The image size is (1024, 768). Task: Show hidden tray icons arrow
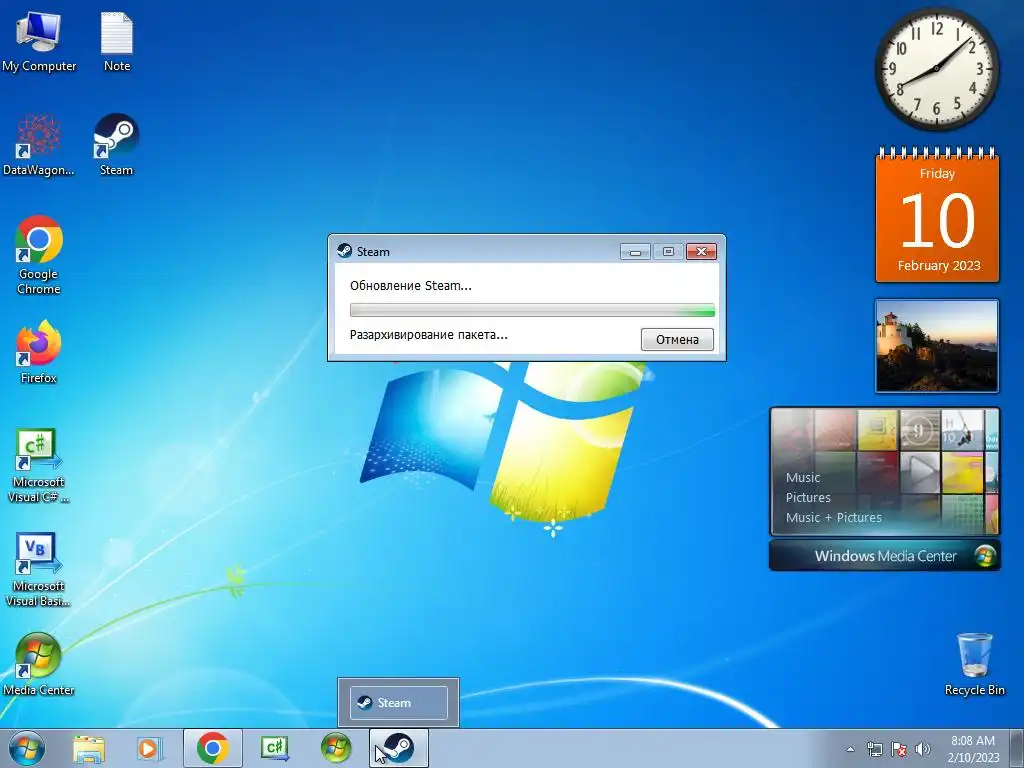point(850,749)
